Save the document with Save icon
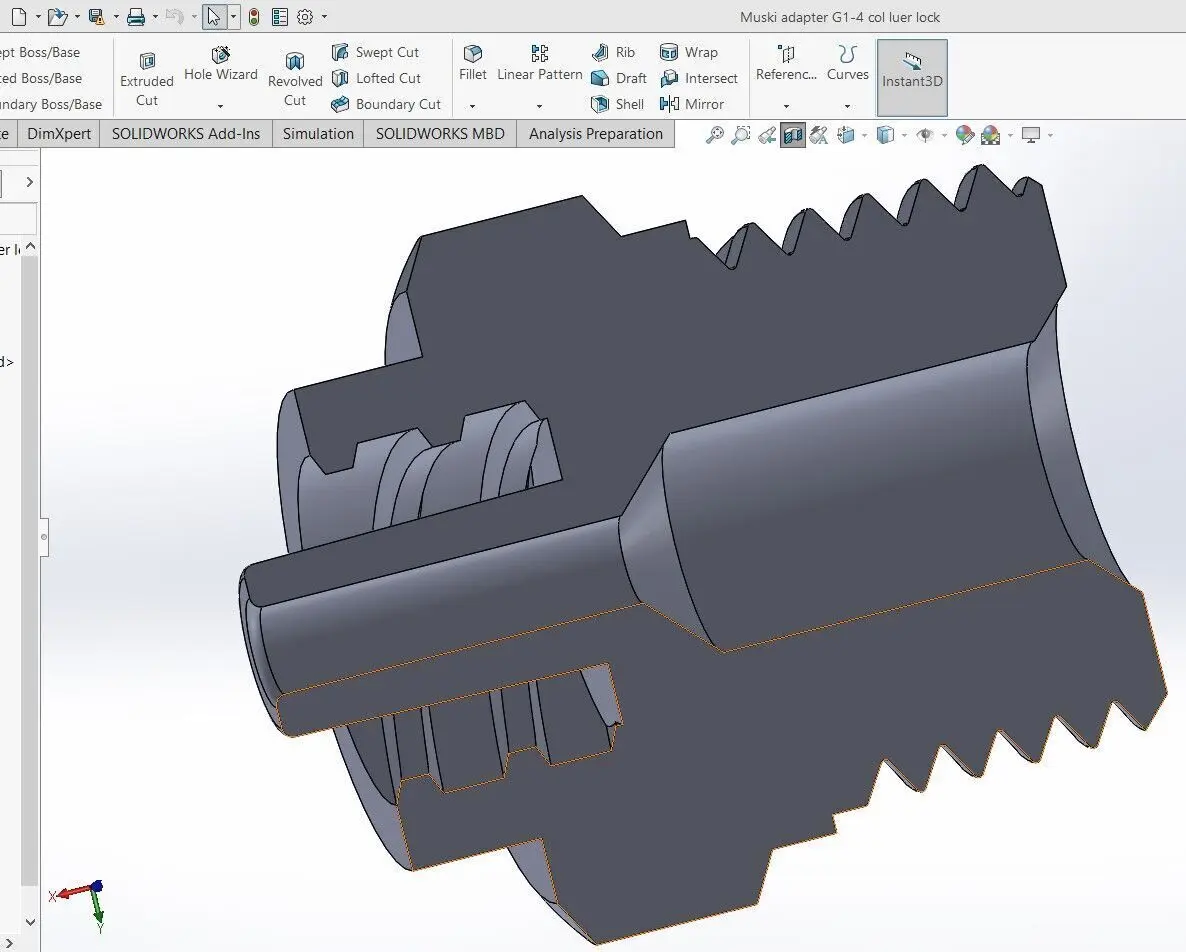The width and height of the screenshot is (1186, 952). click(96, 17)
